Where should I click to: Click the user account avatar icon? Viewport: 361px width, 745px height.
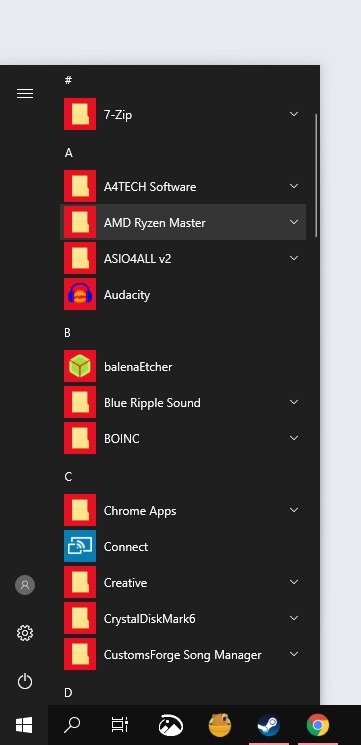[x=25, y=585]
